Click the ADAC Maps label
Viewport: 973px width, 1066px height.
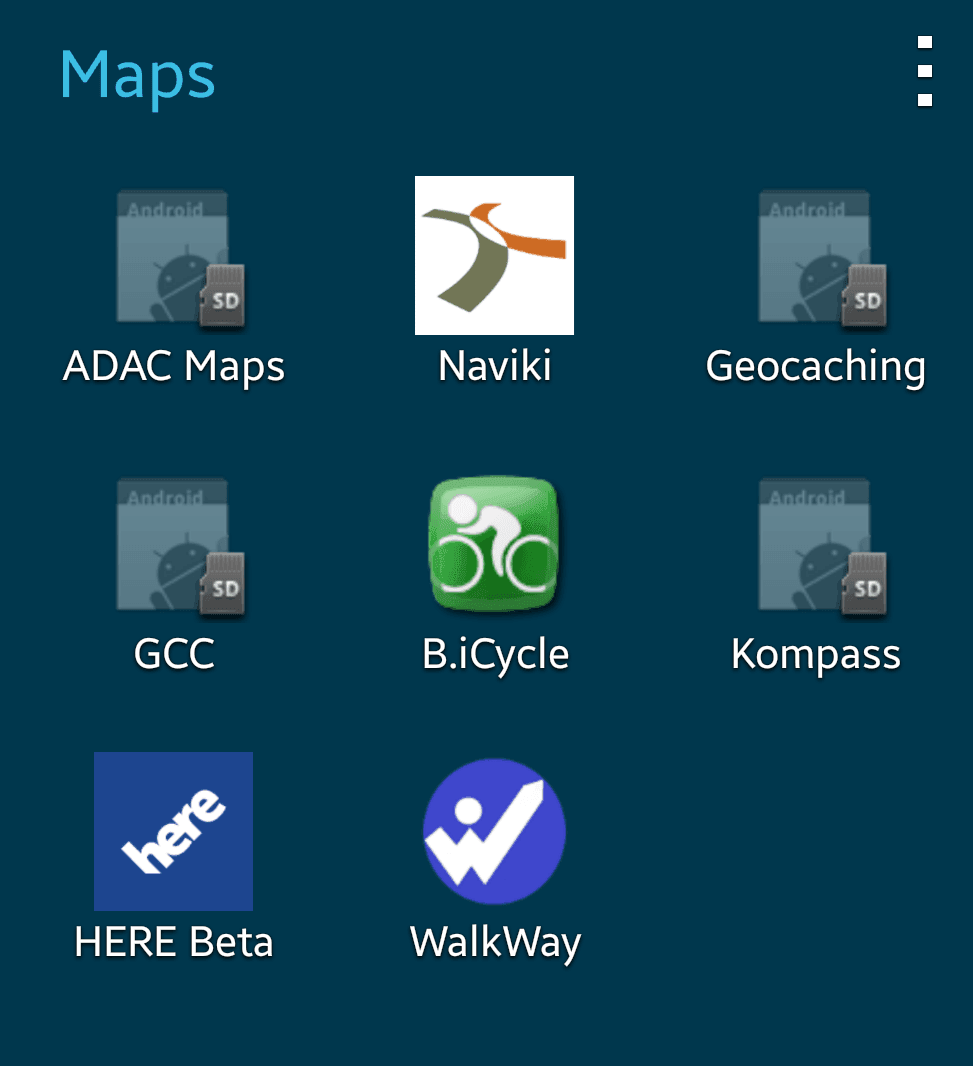point(173,367)
